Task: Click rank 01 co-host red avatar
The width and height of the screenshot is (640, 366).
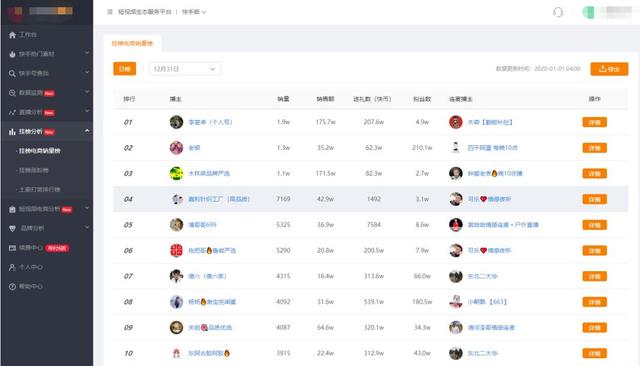Action: [x=456, y=122]
